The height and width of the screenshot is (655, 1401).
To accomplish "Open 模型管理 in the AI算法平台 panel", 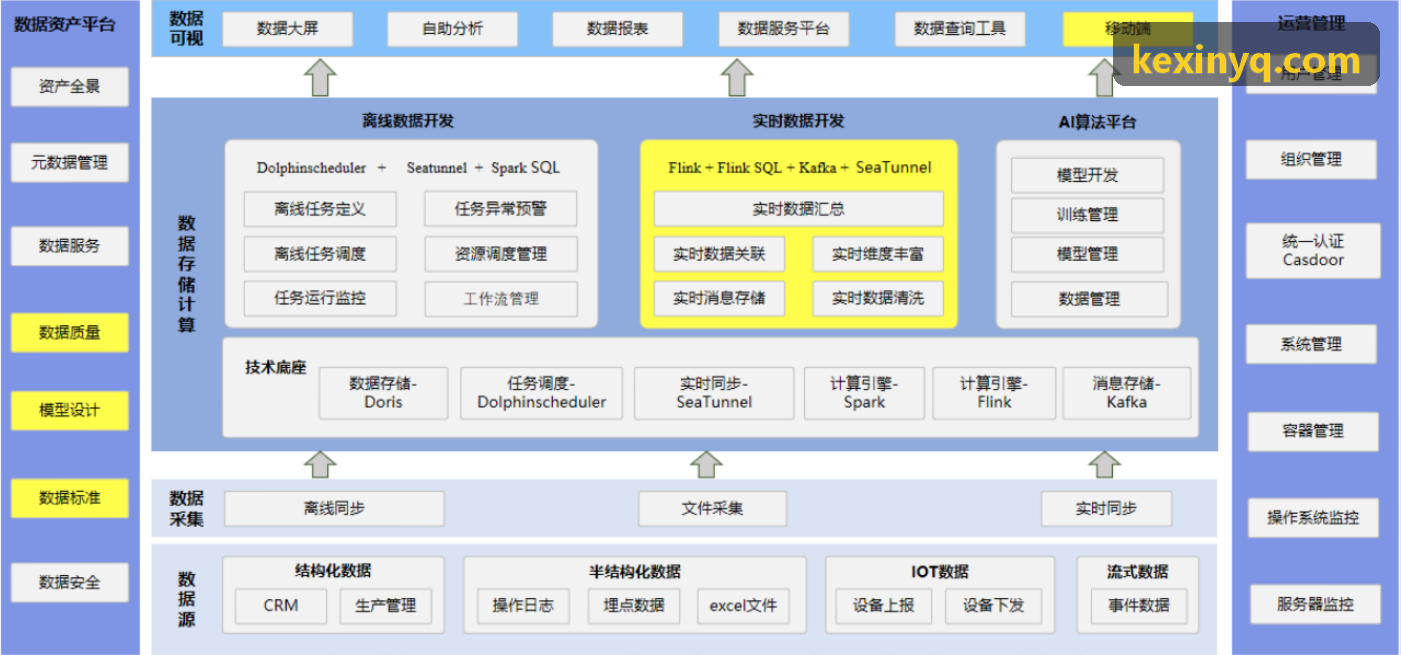I will click(1088, 254).
